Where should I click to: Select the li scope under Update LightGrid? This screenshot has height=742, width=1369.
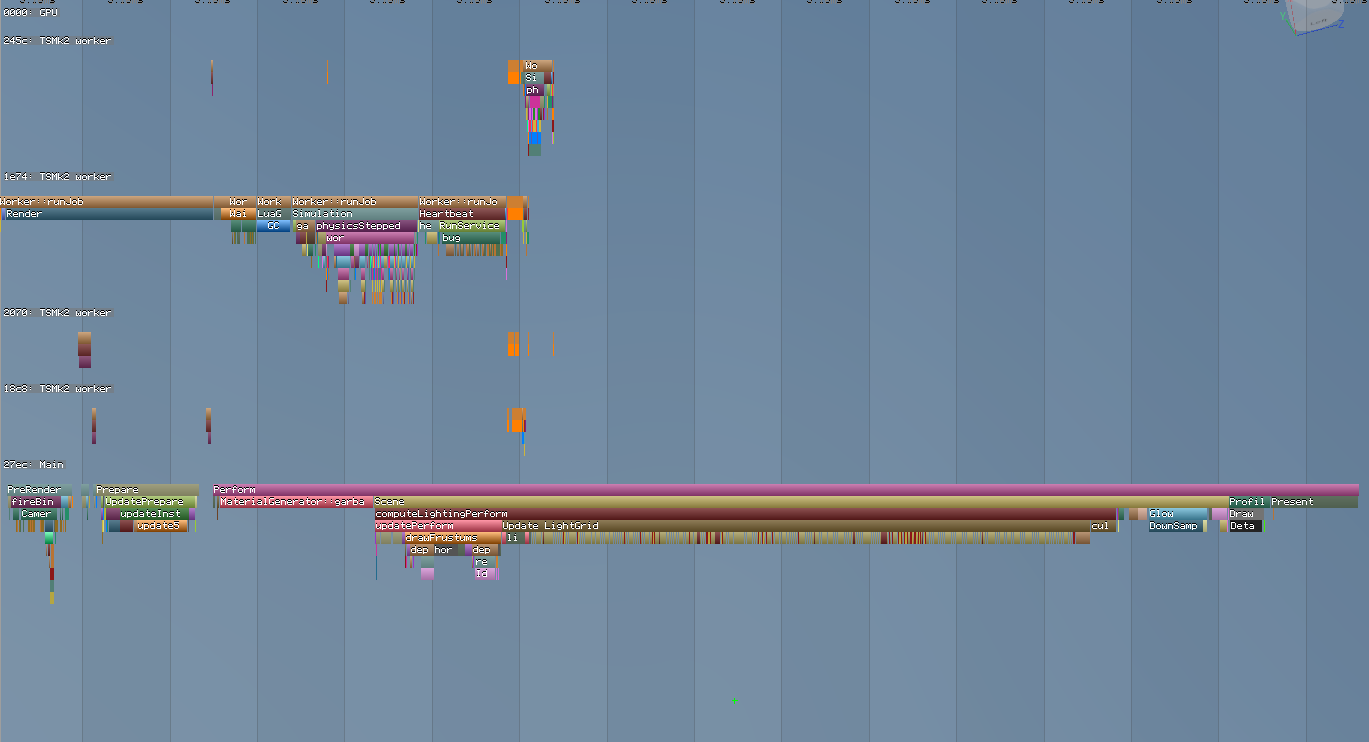[x=513, y=538]
